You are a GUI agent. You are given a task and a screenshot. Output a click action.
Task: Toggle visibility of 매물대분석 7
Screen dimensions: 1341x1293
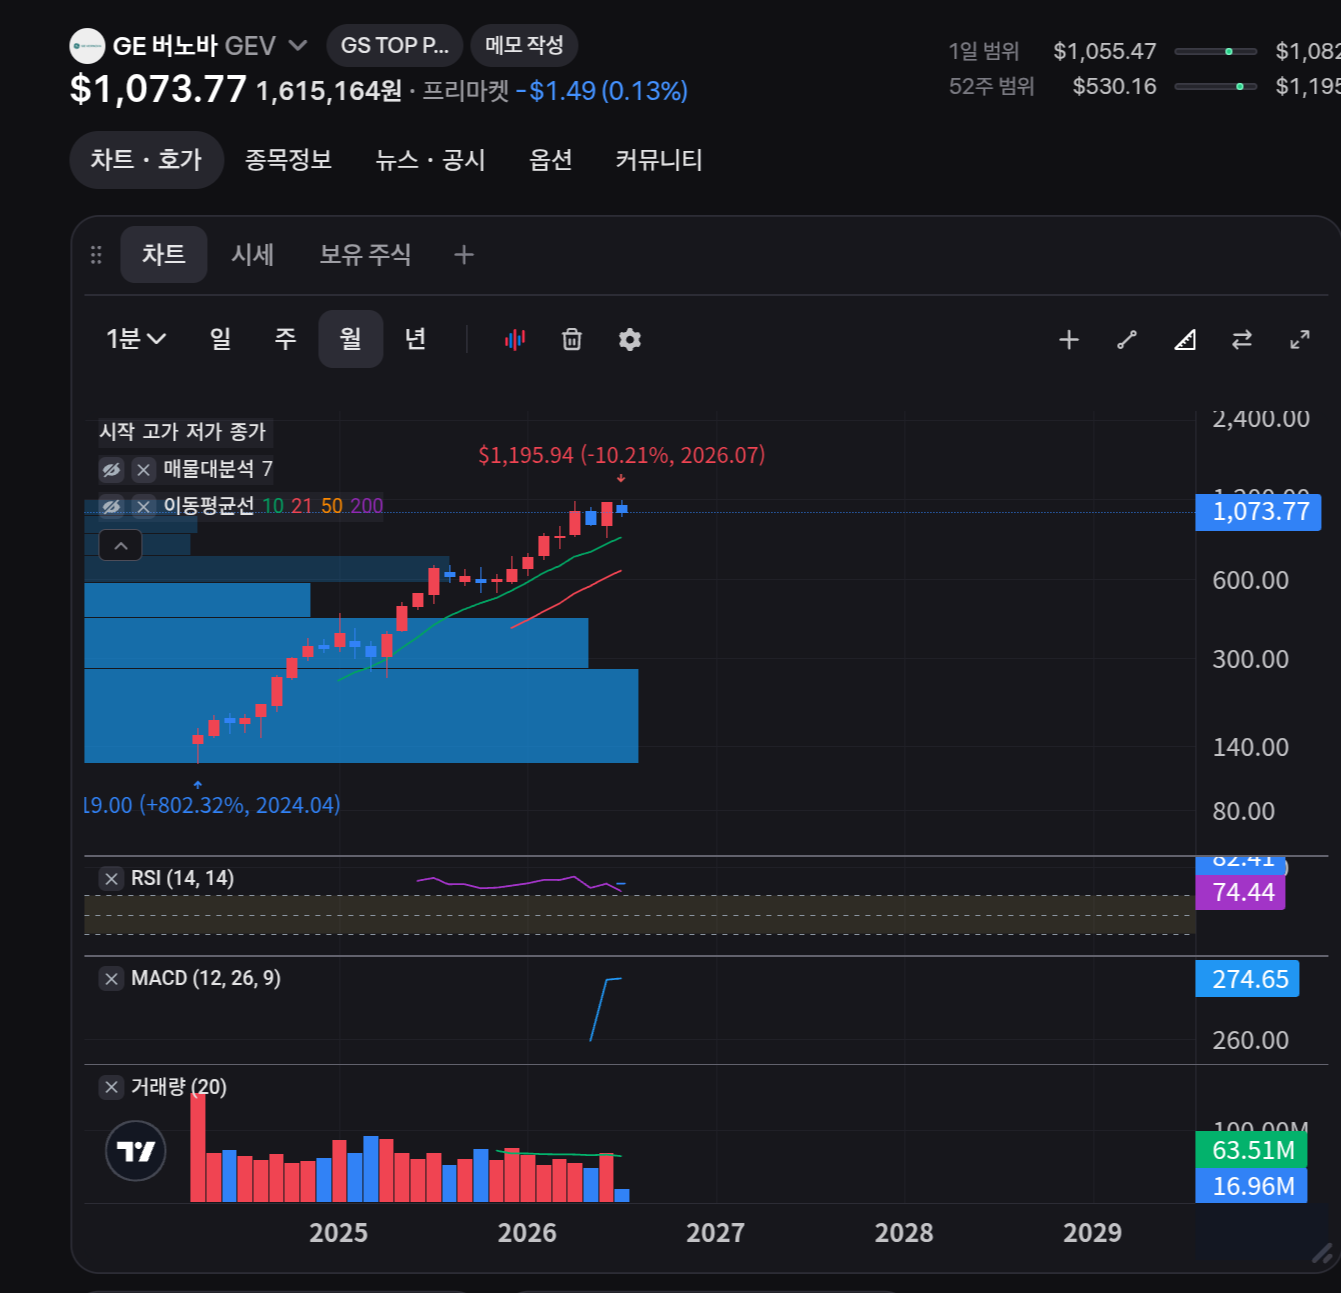[x=111, y=469]
